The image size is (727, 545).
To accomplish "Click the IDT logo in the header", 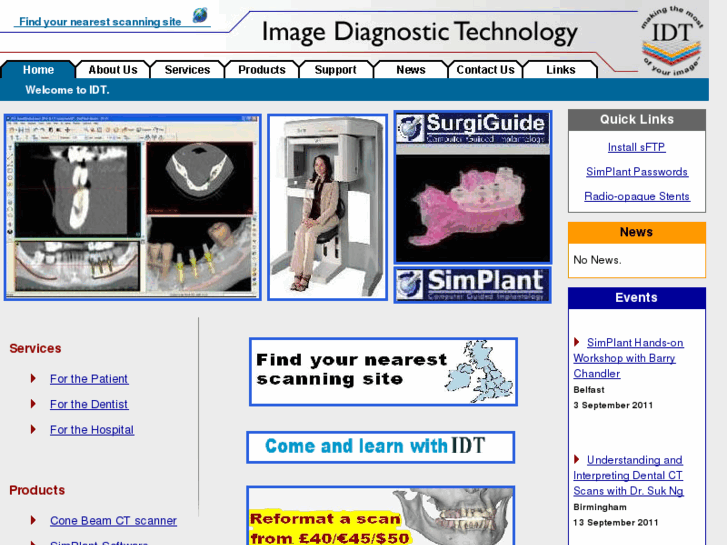I will [672, 41].
